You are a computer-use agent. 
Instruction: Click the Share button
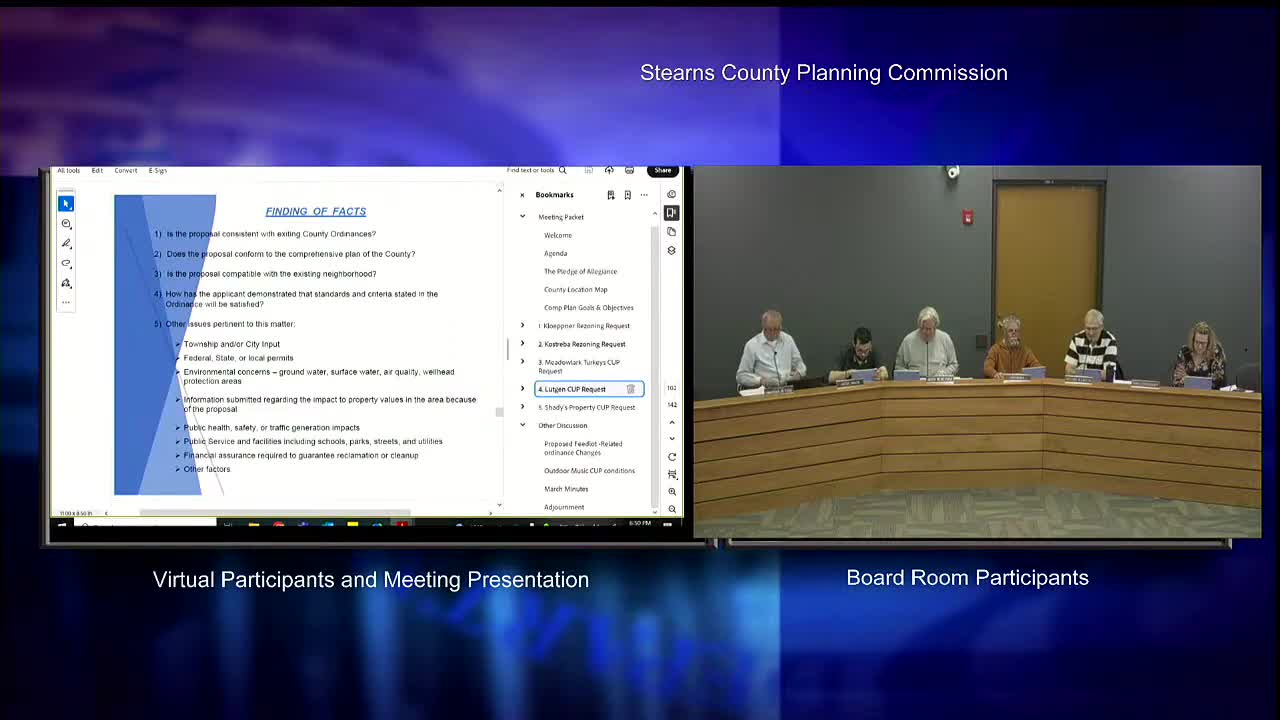tap(662, 171)
